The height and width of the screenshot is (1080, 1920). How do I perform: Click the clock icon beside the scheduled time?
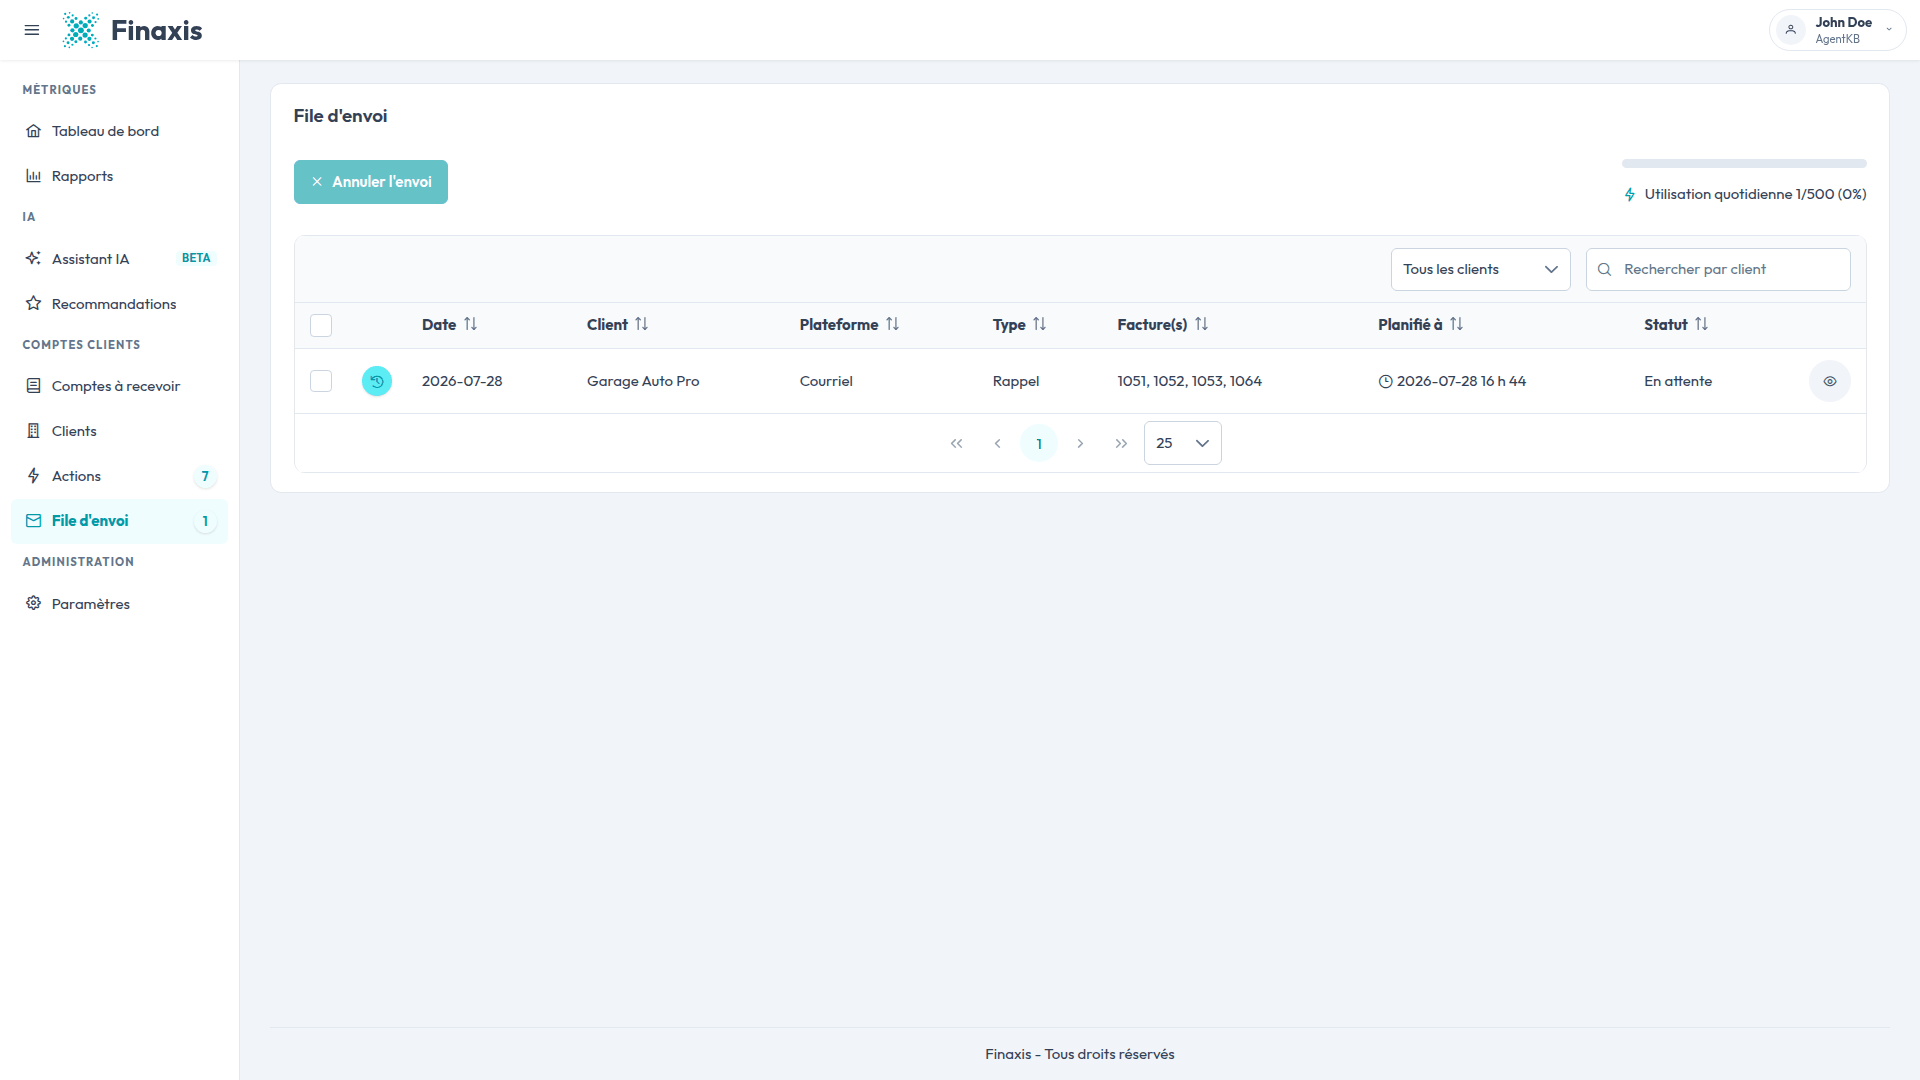pyautogui.click(x=1386, y=381)
